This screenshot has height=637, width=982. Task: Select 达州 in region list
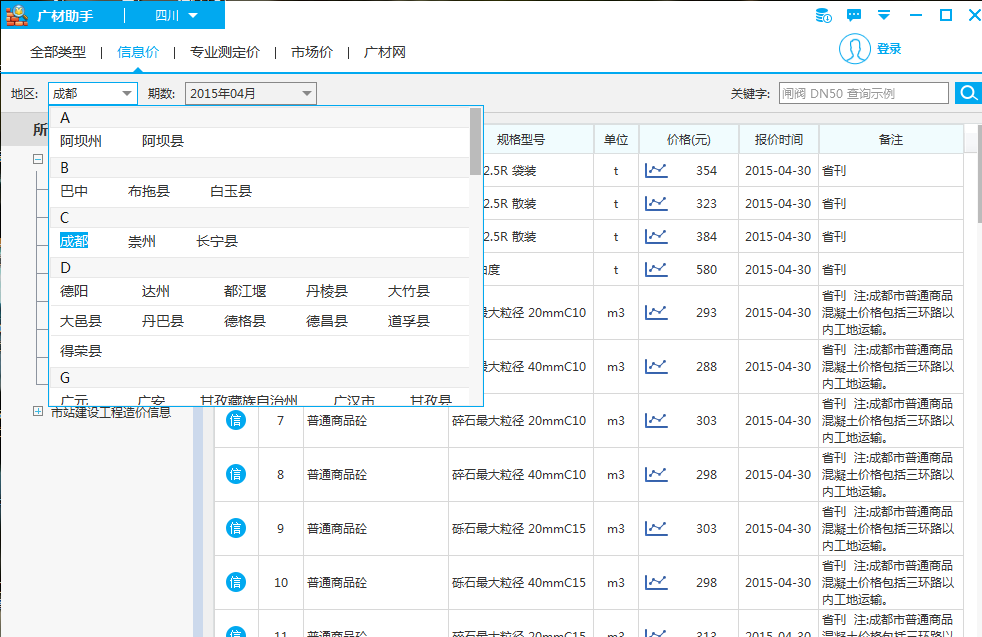point(155,291)
